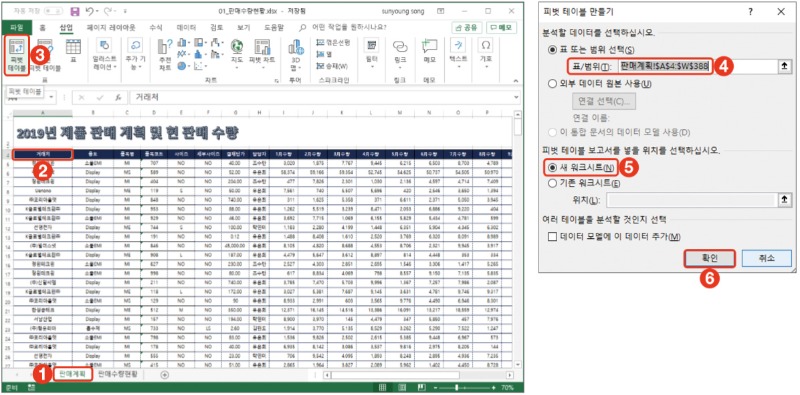Insert a table with the 표 icon
This screenshot has height=395, width=800.
pyautogui.click(x=73, y=51)
